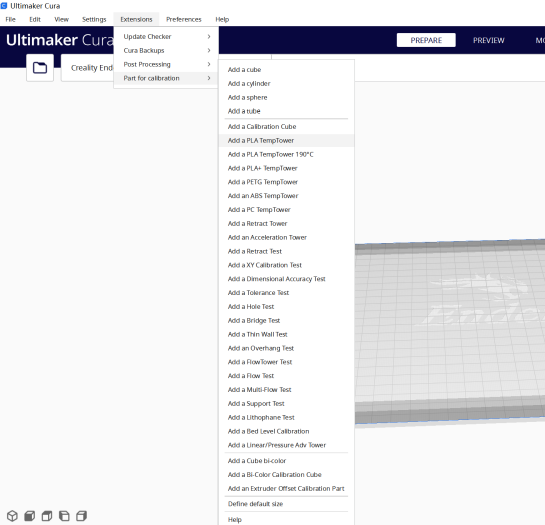
Task: Select Add a PETG TempTower
Action: pos(286,182)
